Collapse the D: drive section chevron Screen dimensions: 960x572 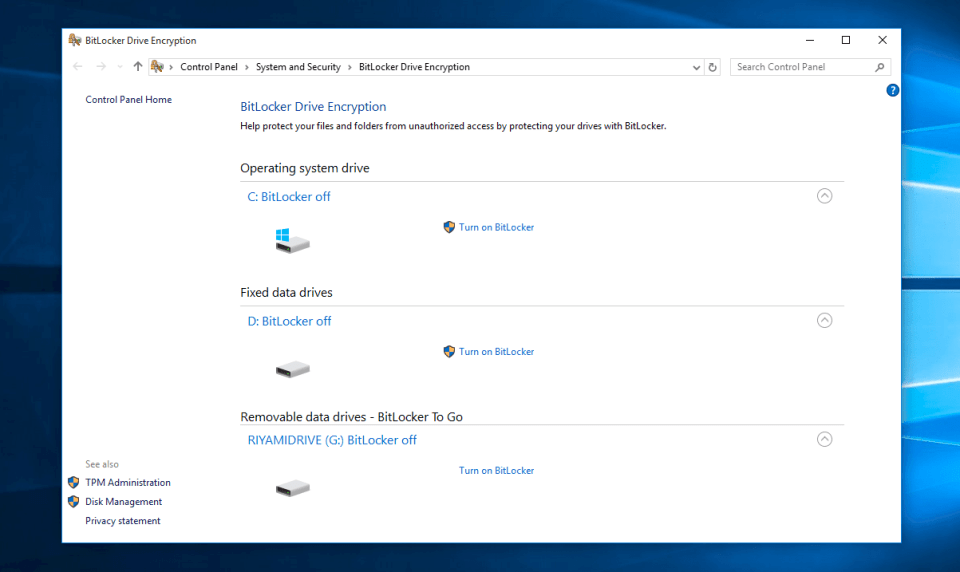click(824, 320)
